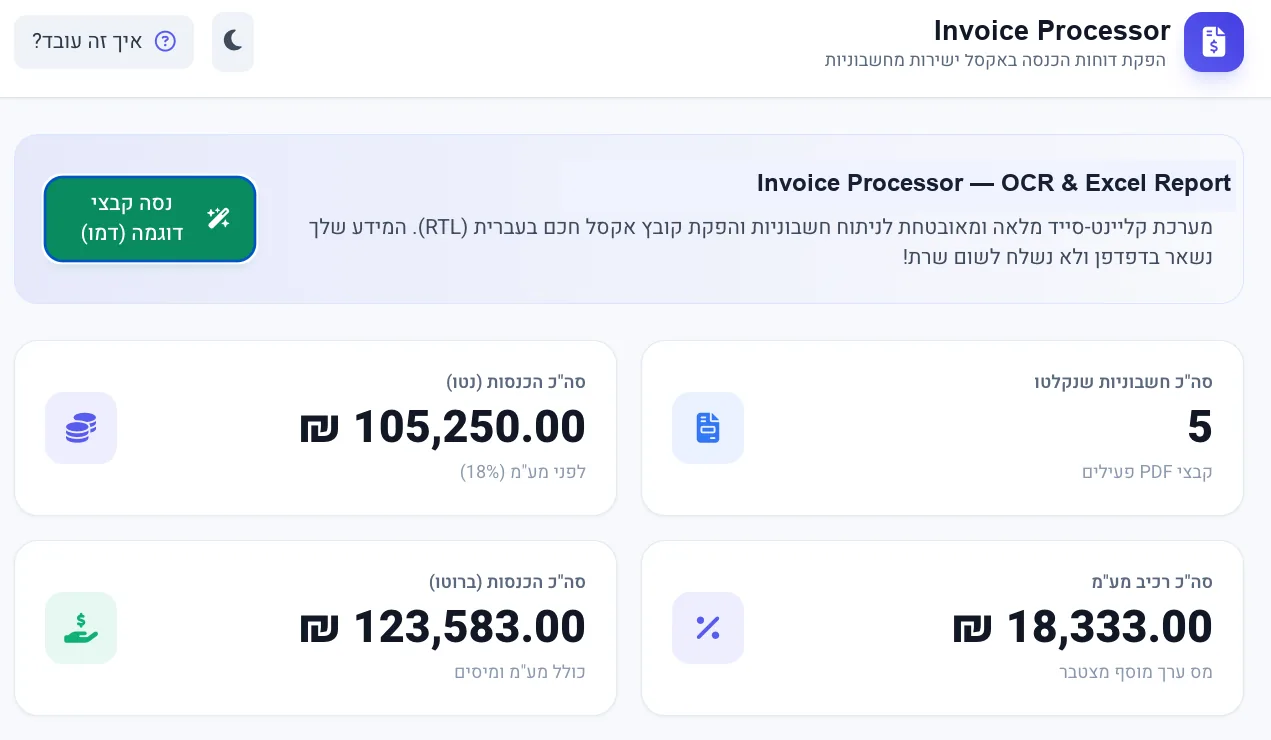This screenshot has height=740, width=1271.
Task: Click the question mark help icon
Action: coord(165,41)
